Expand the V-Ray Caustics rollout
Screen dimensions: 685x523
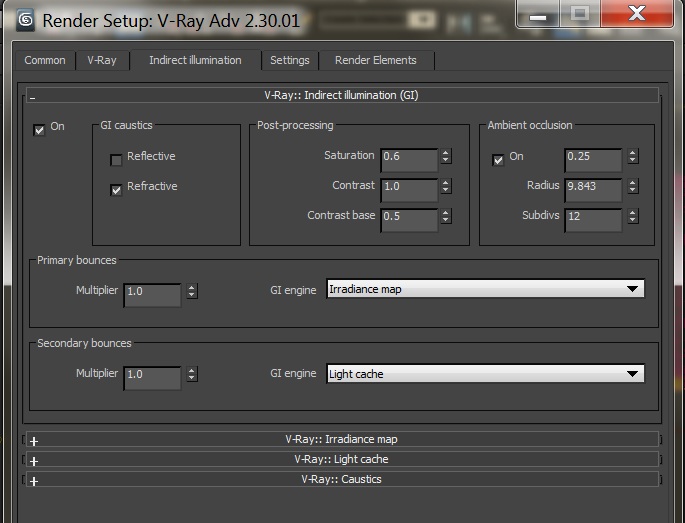[342, 479]
